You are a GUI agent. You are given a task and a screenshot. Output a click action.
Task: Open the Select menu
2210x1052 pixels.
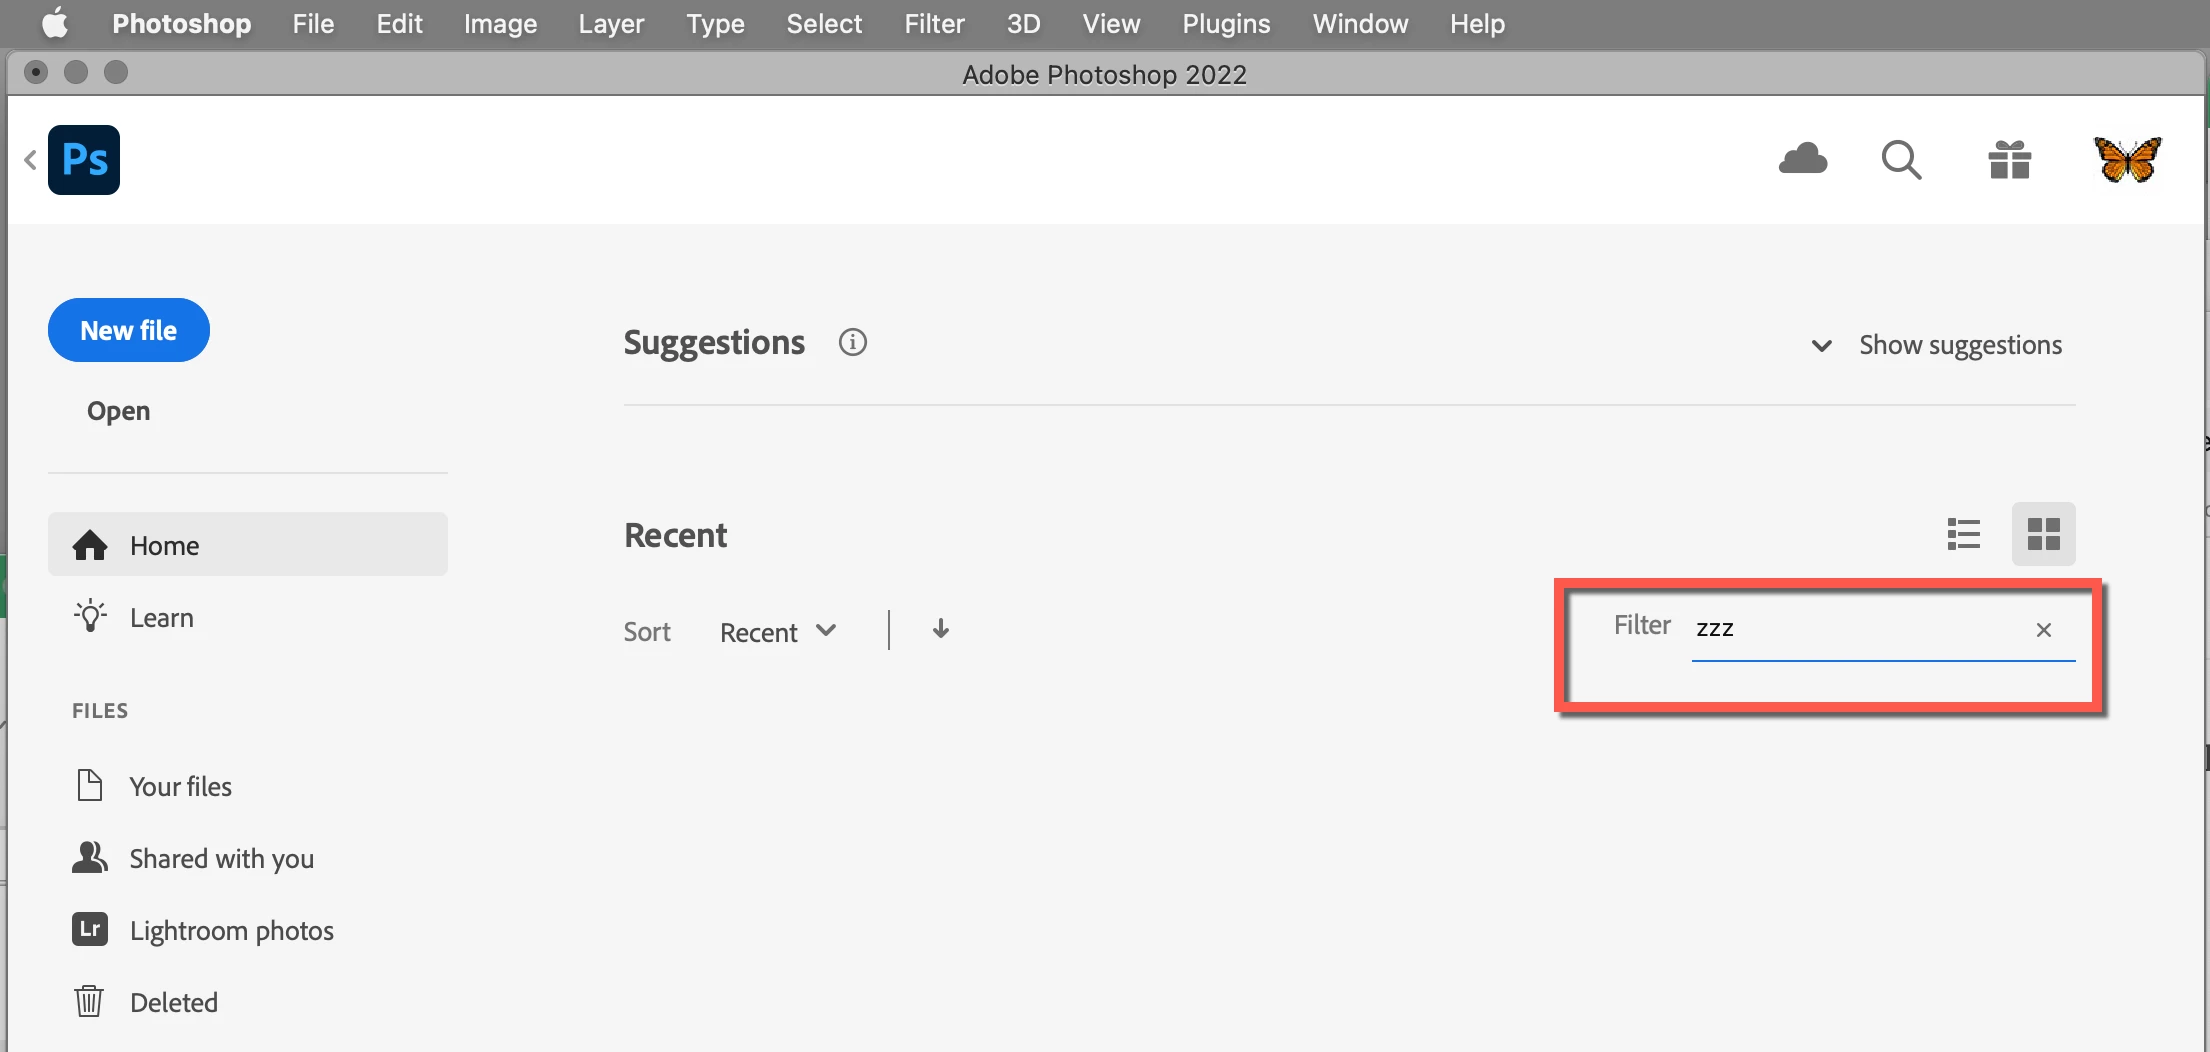tap(824, 23)
